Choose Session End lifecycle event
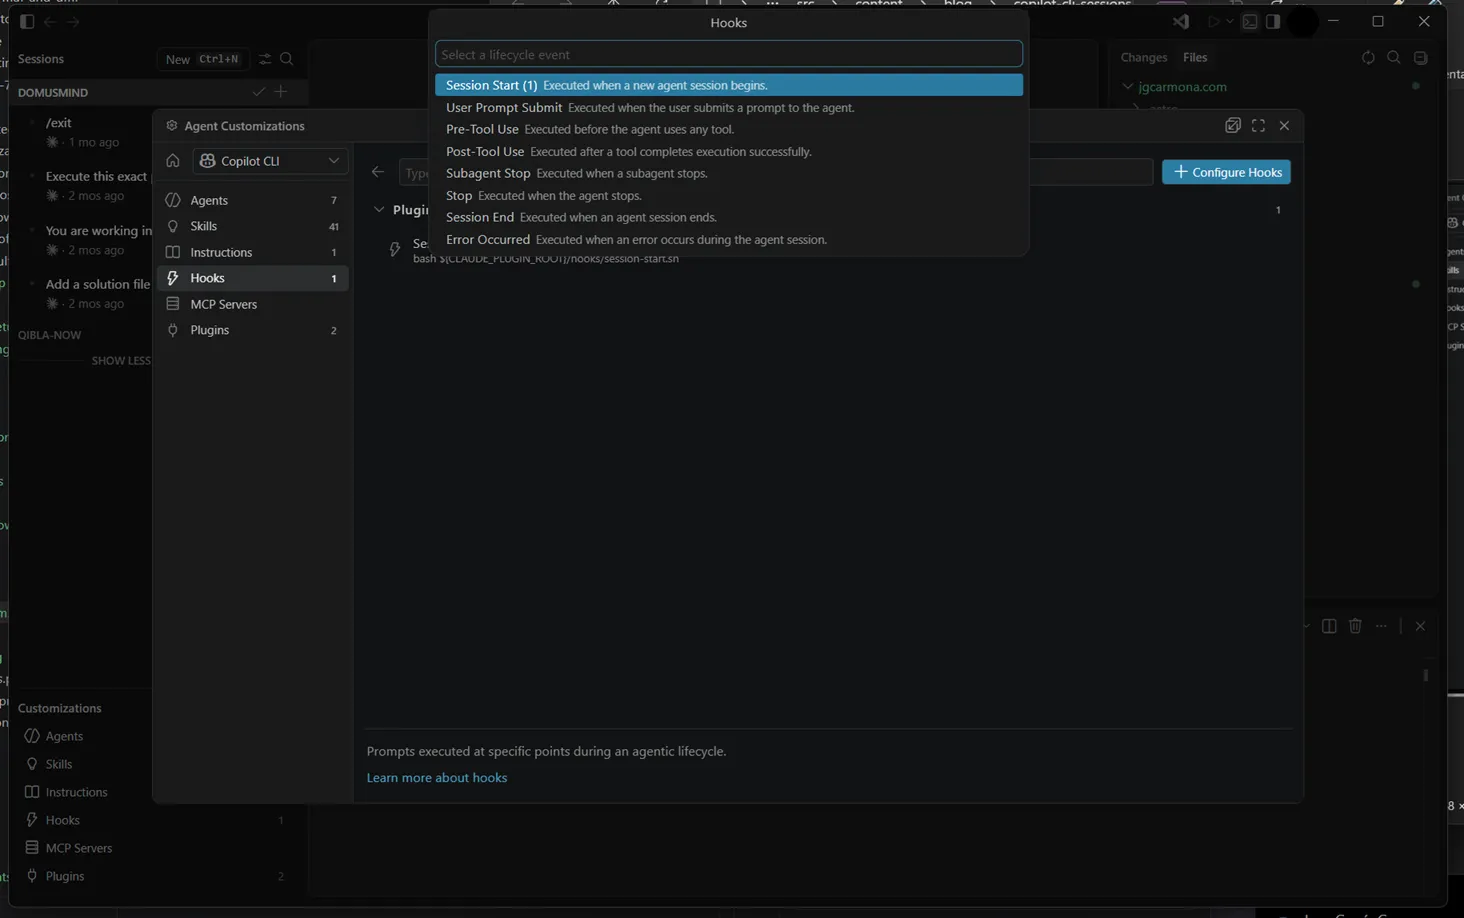This screenshot has height=918, width=1464. coord(729,217)
